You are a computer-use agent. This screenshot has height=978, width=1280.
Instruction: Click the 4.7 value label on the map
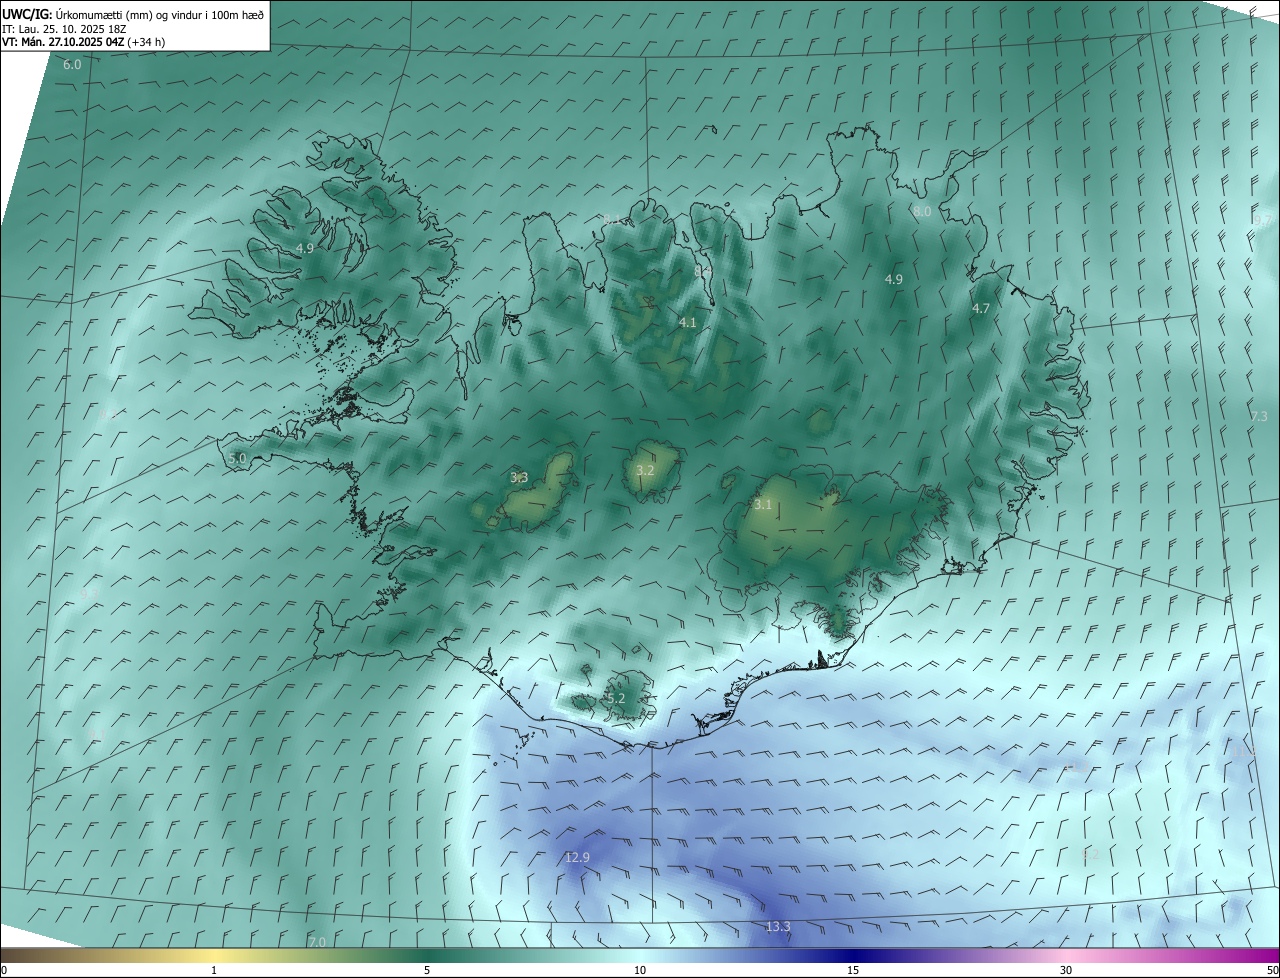click(981, 309)
